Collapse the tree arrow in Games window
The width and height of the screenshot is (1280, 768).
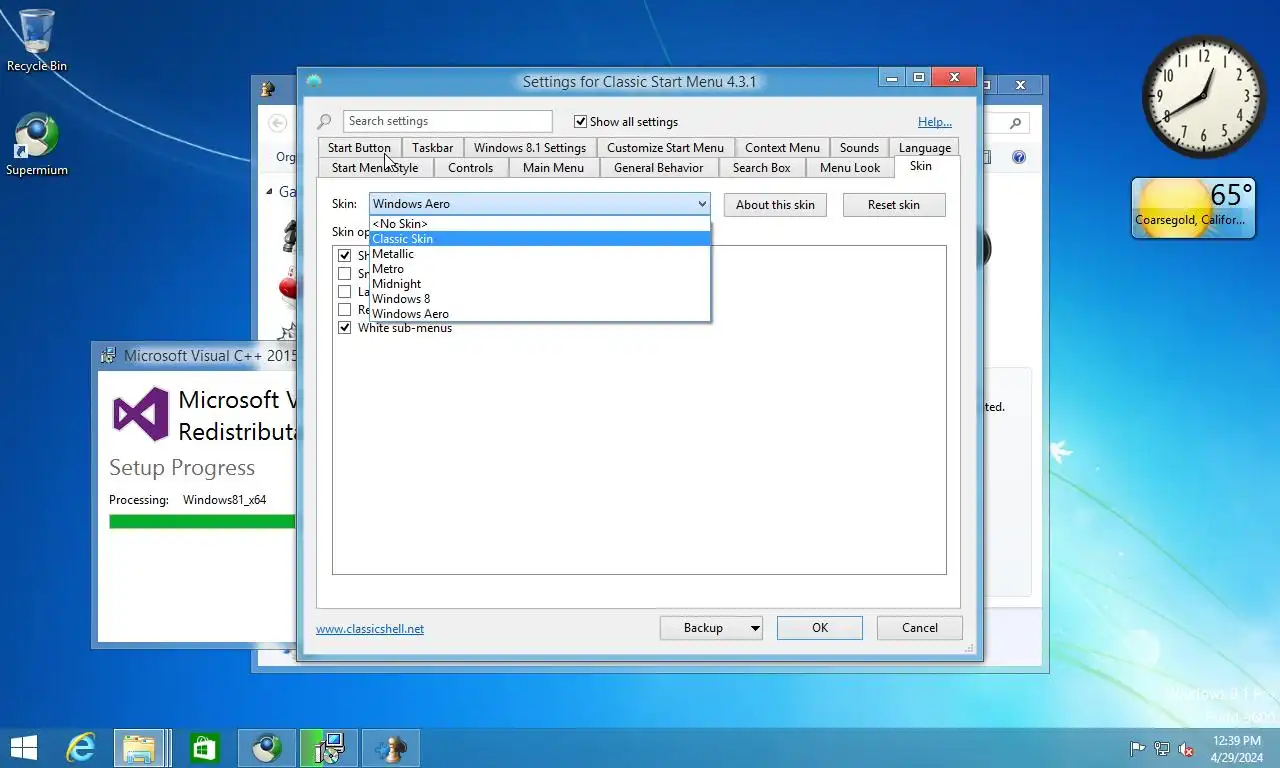[269, 192]
